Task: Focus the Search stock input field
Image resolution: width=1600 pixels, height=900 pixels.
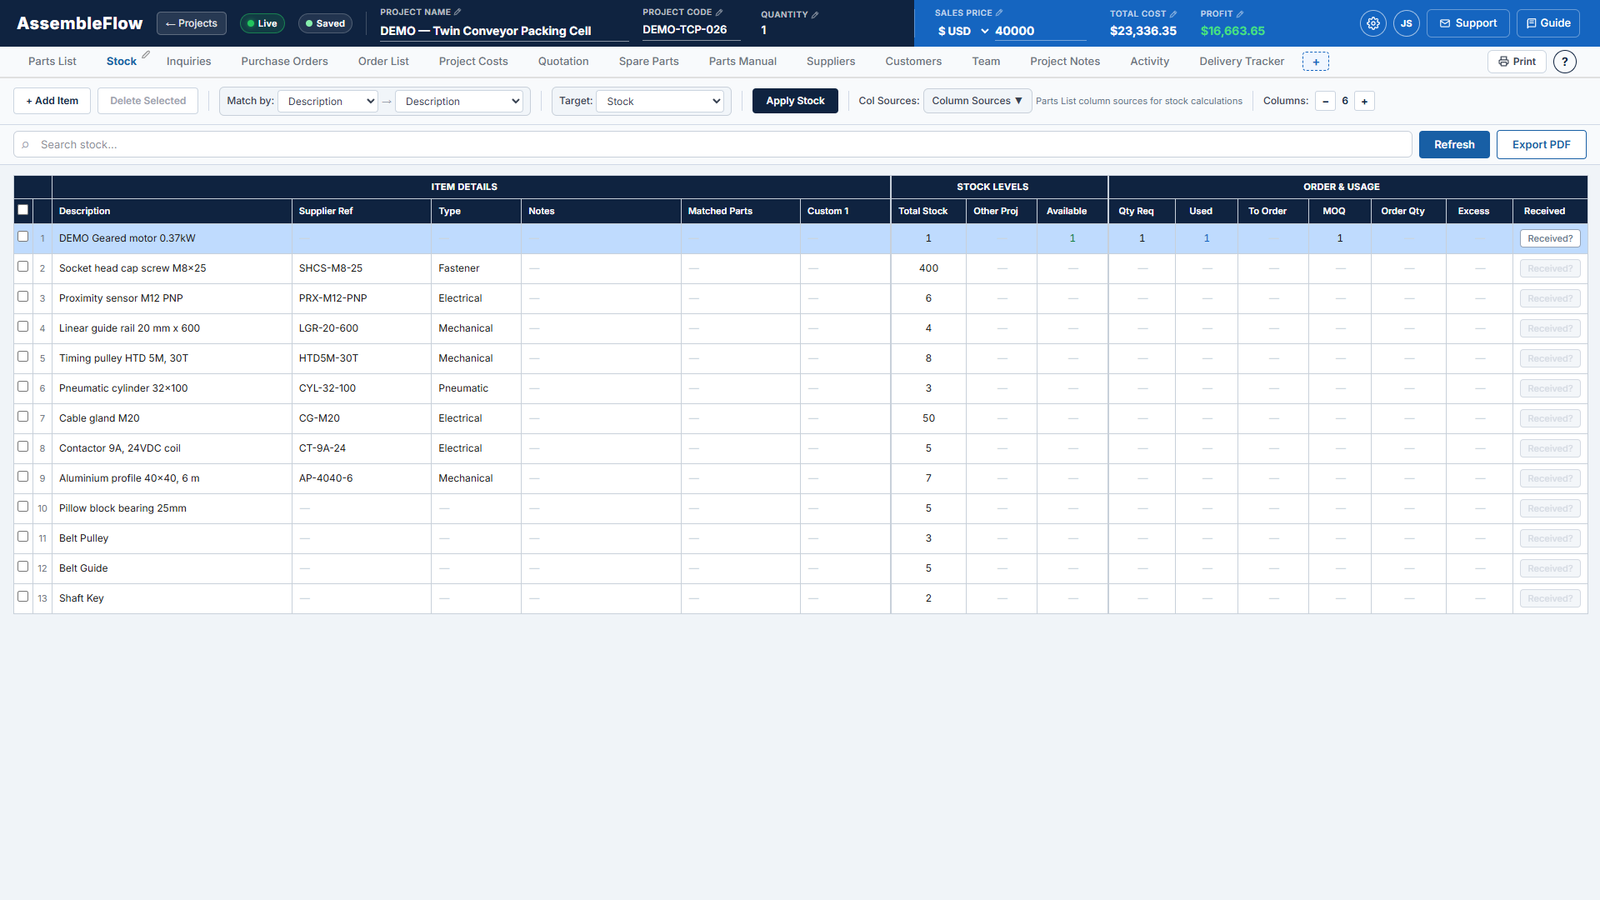Action: click(712, 145)
